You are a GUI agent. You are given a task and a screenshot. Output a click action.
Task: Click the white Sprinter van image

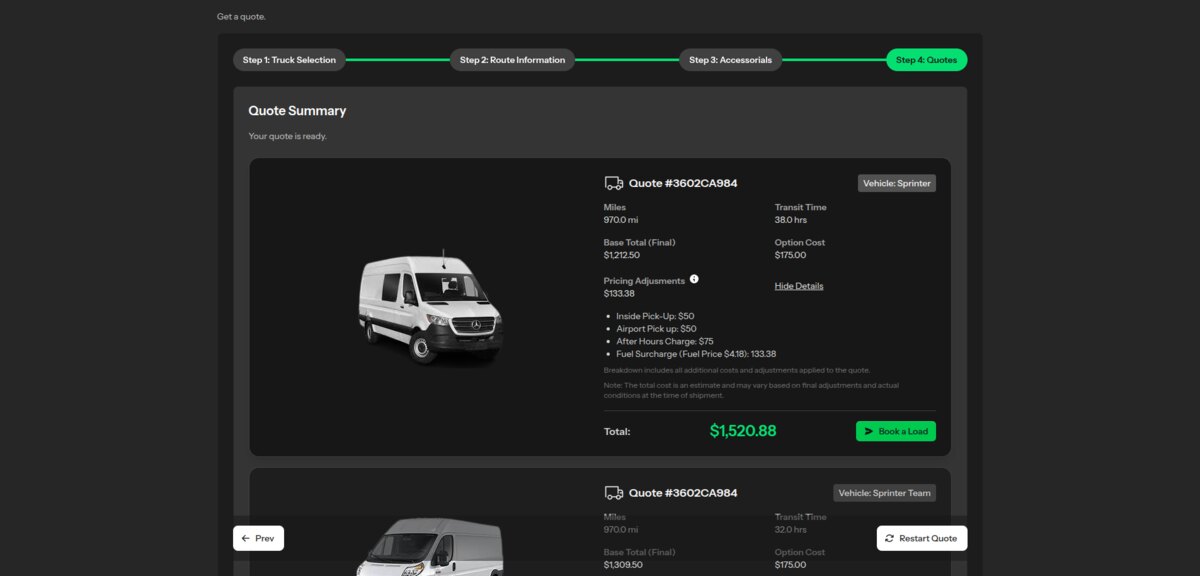(430, 307)
